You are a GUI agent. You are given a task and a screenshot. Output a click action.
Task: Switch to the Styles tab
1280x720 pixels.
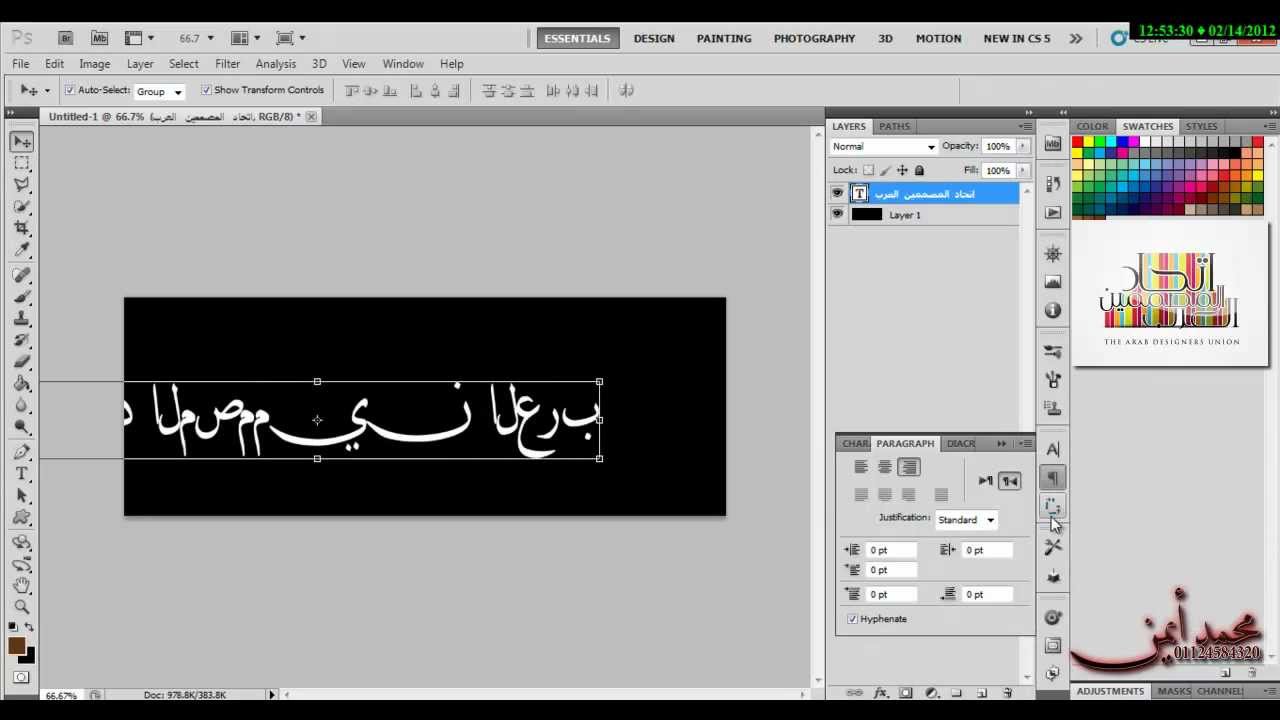coord(1201,127)
